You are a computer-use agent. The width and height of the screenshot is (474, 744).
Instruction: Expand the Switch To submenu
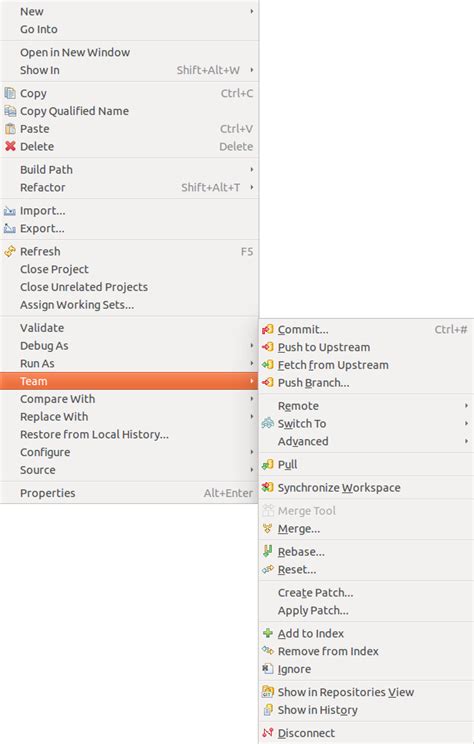(366, 423)
